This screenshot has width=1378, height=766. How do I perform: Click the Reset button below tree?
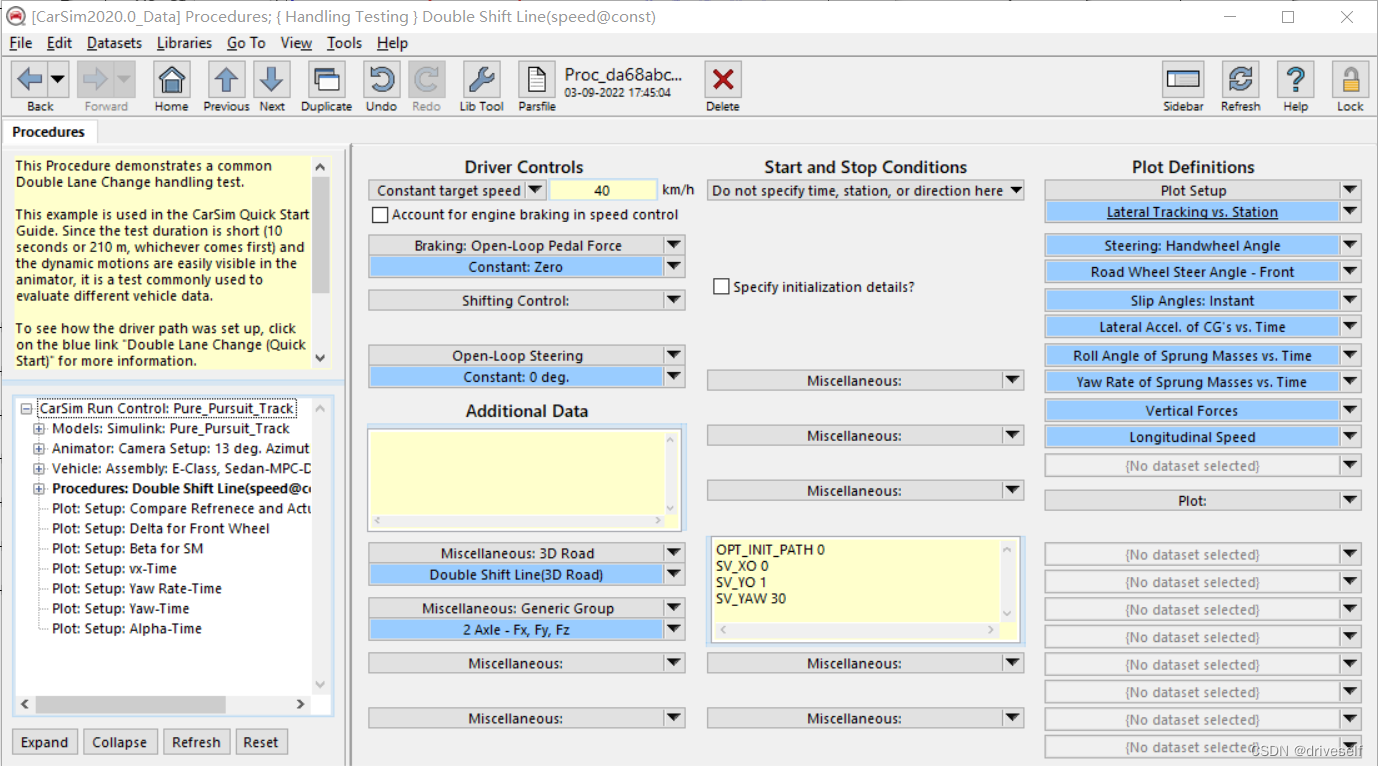click(x=261, y=742)
